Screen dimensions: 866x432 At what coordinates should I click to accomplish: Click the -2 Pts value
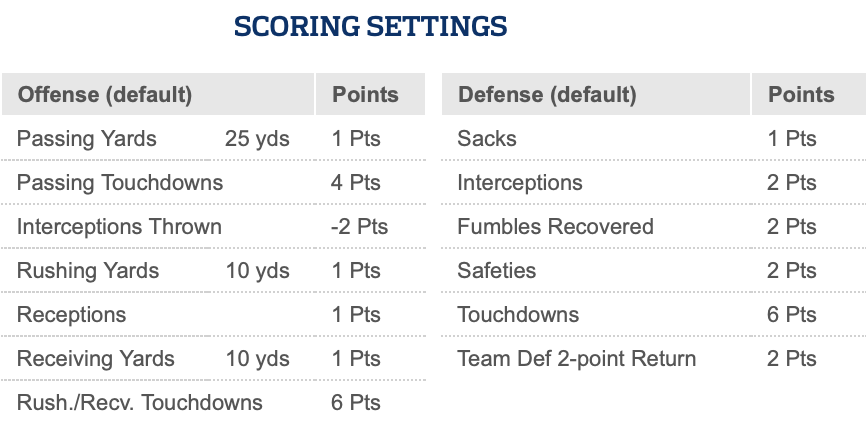coord(360,226)
